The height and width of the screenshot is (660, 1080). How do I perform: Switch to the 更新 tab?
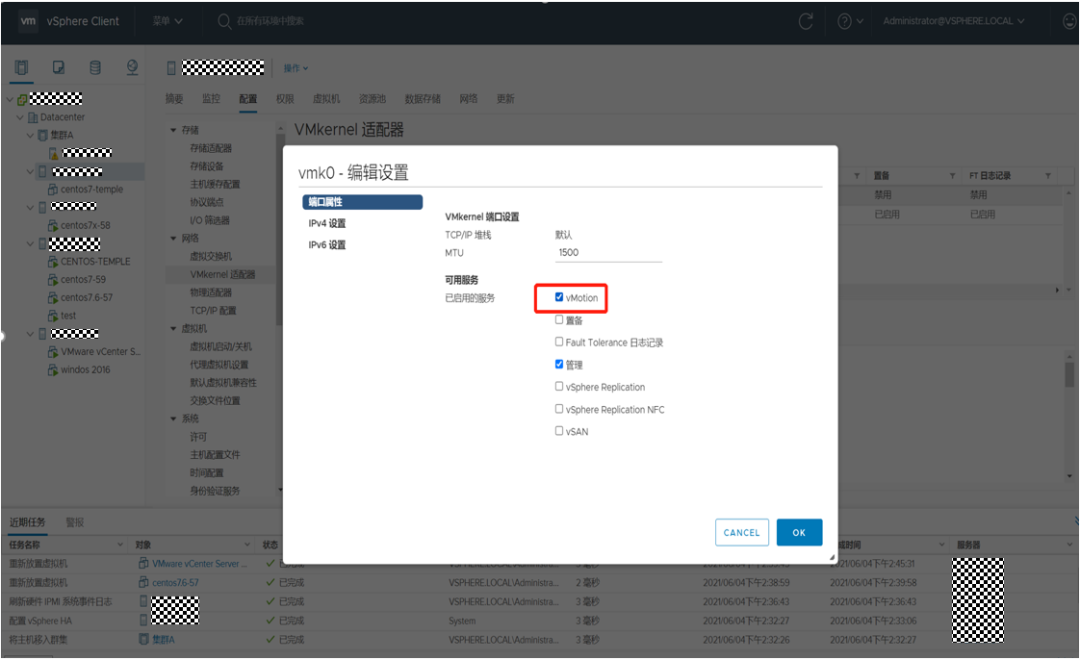[x=506, y=99]
